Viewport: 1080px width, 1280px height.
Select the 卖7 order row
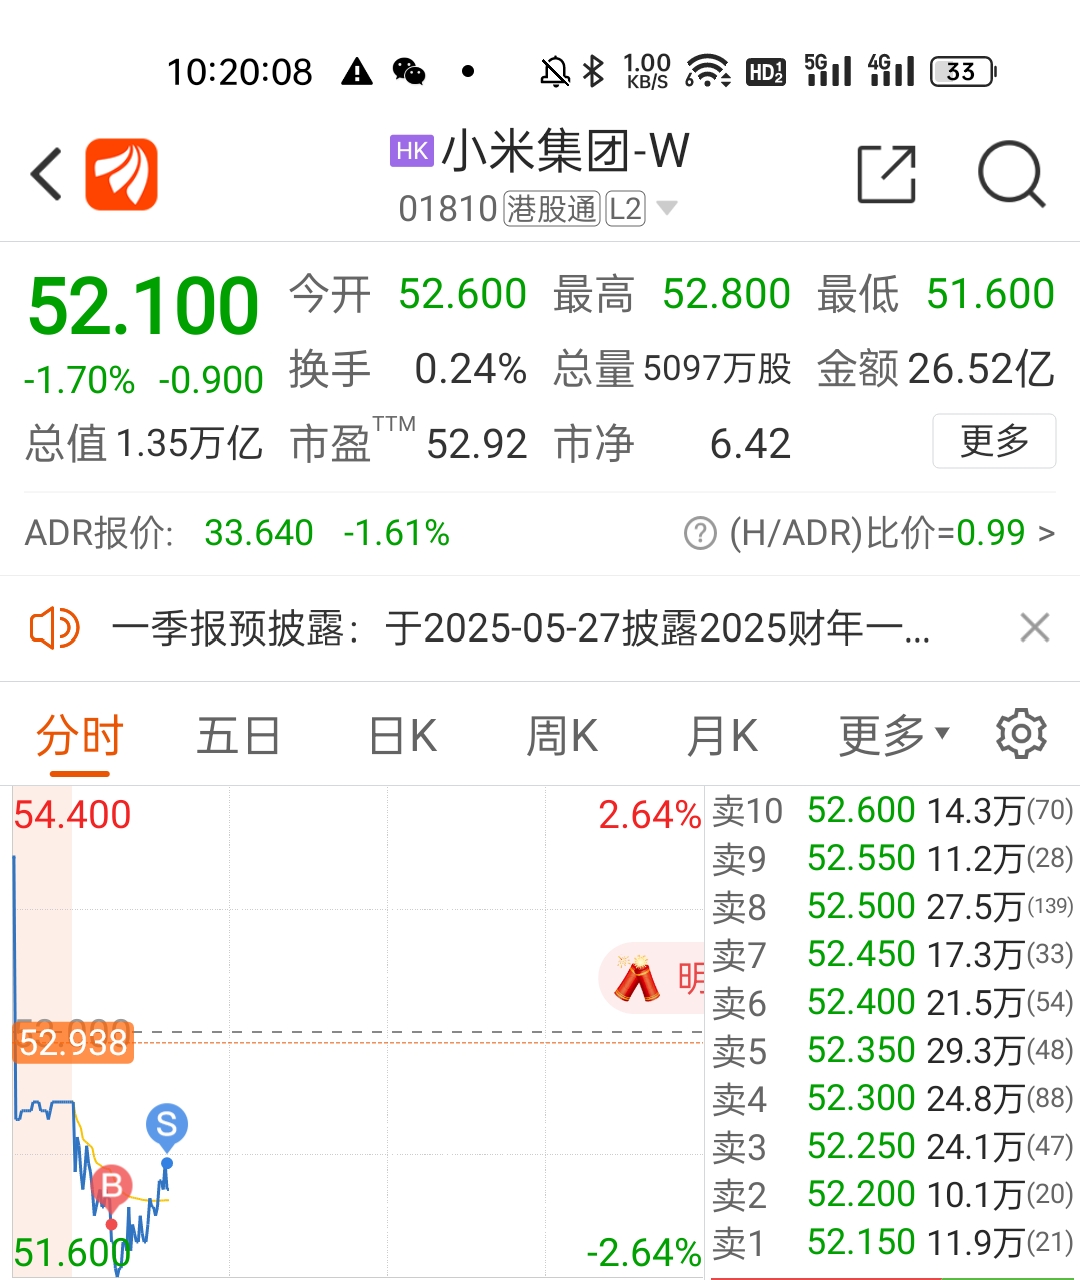pyautogui.click(x=893, y=955)
